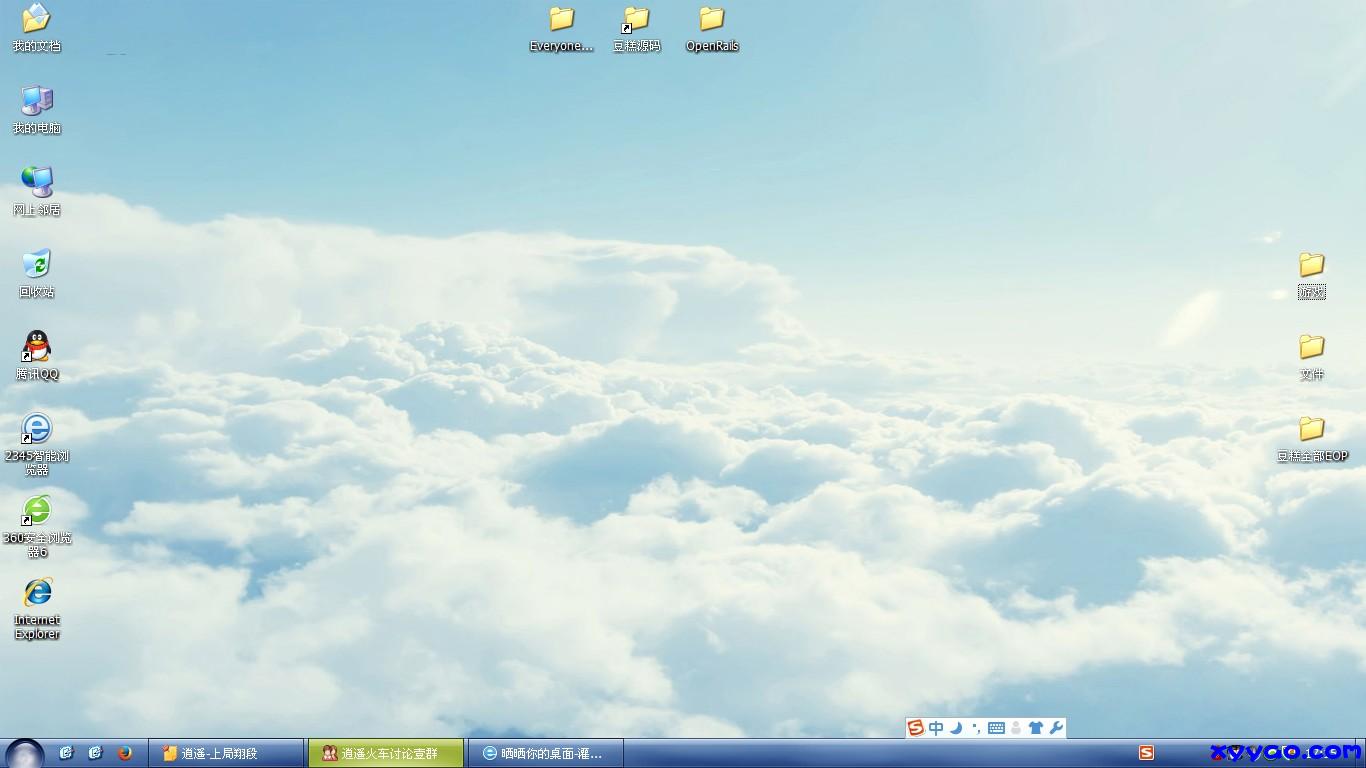The height and width of the screenshot is (768, 1366).
Task: Launch Firefox from quick launch bar
Action: [x=125, y=753]
